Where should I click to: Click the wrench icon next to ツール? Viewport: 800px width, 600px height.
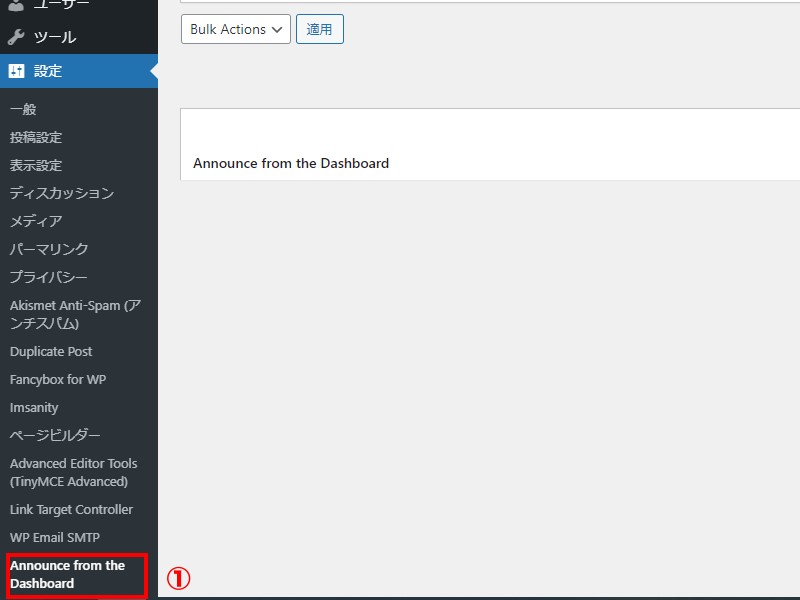(16, 38)
